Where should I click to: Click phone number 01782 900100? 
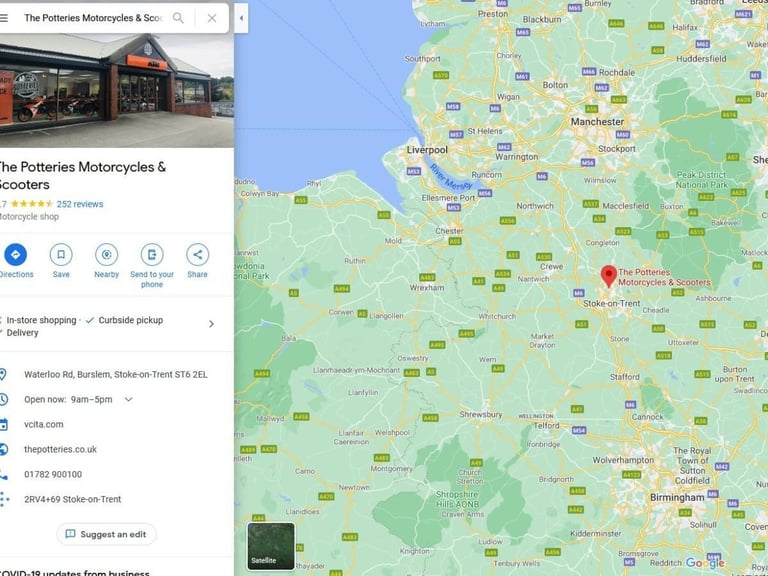pos(53,474)
